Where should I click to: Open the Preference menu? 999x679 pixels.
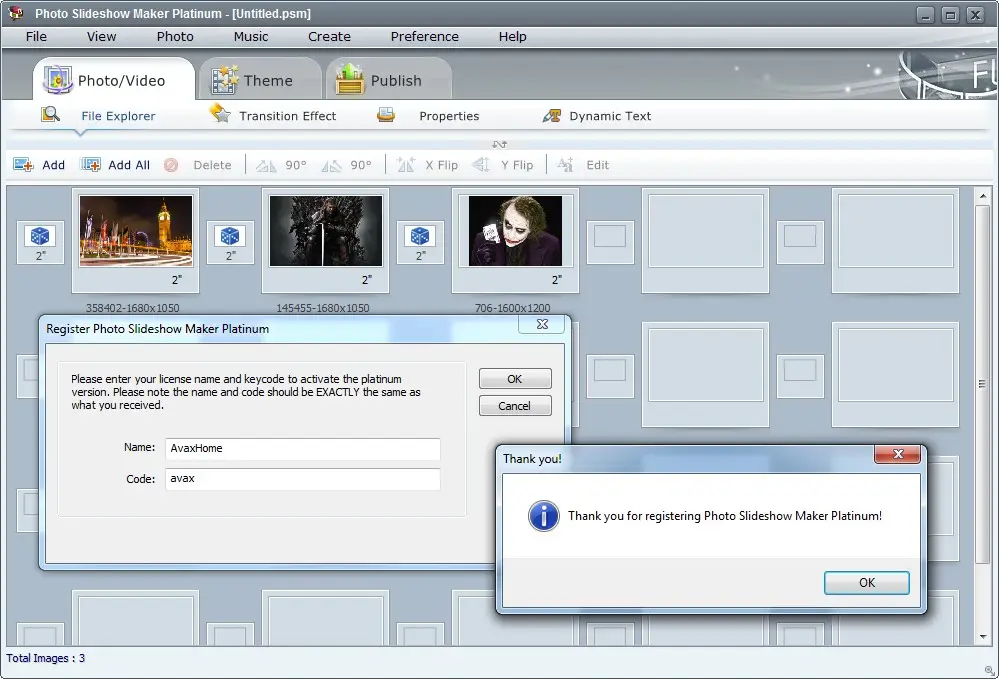[x=424, y=36]
